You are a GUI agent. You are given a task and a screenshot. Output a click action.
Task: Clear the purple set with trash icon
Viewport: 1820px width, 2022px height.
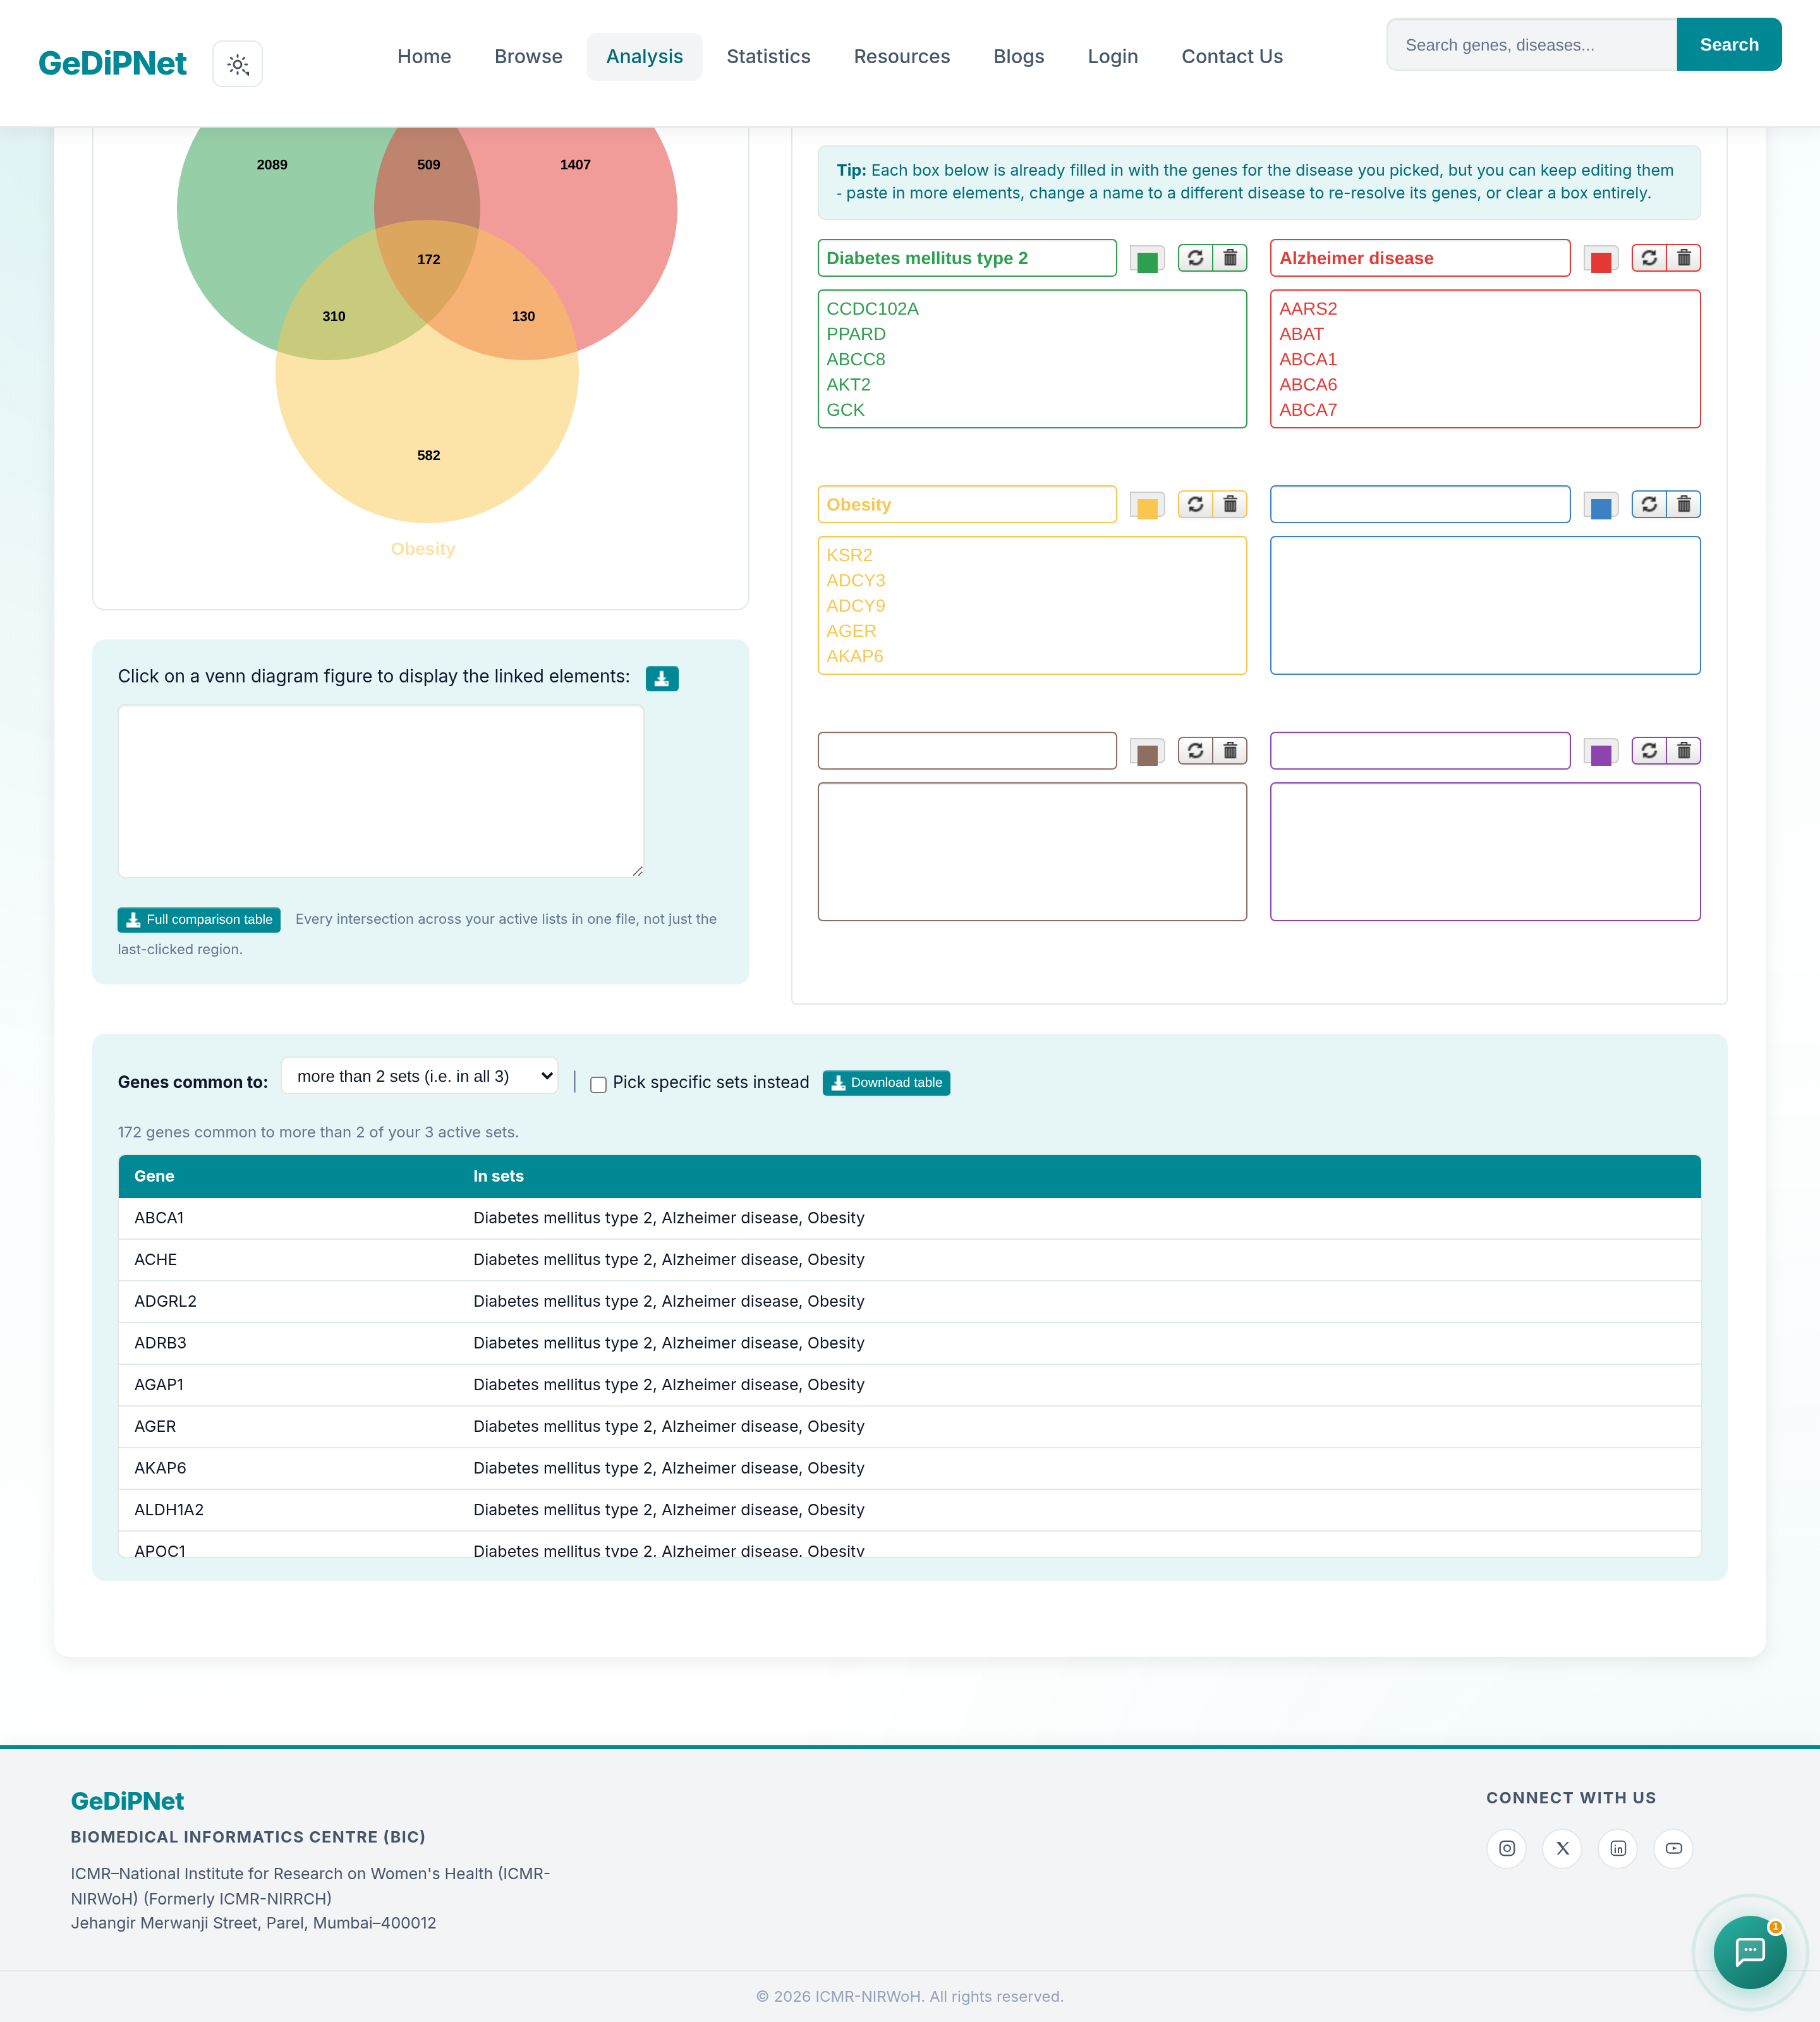click(x=1684, y=750)
